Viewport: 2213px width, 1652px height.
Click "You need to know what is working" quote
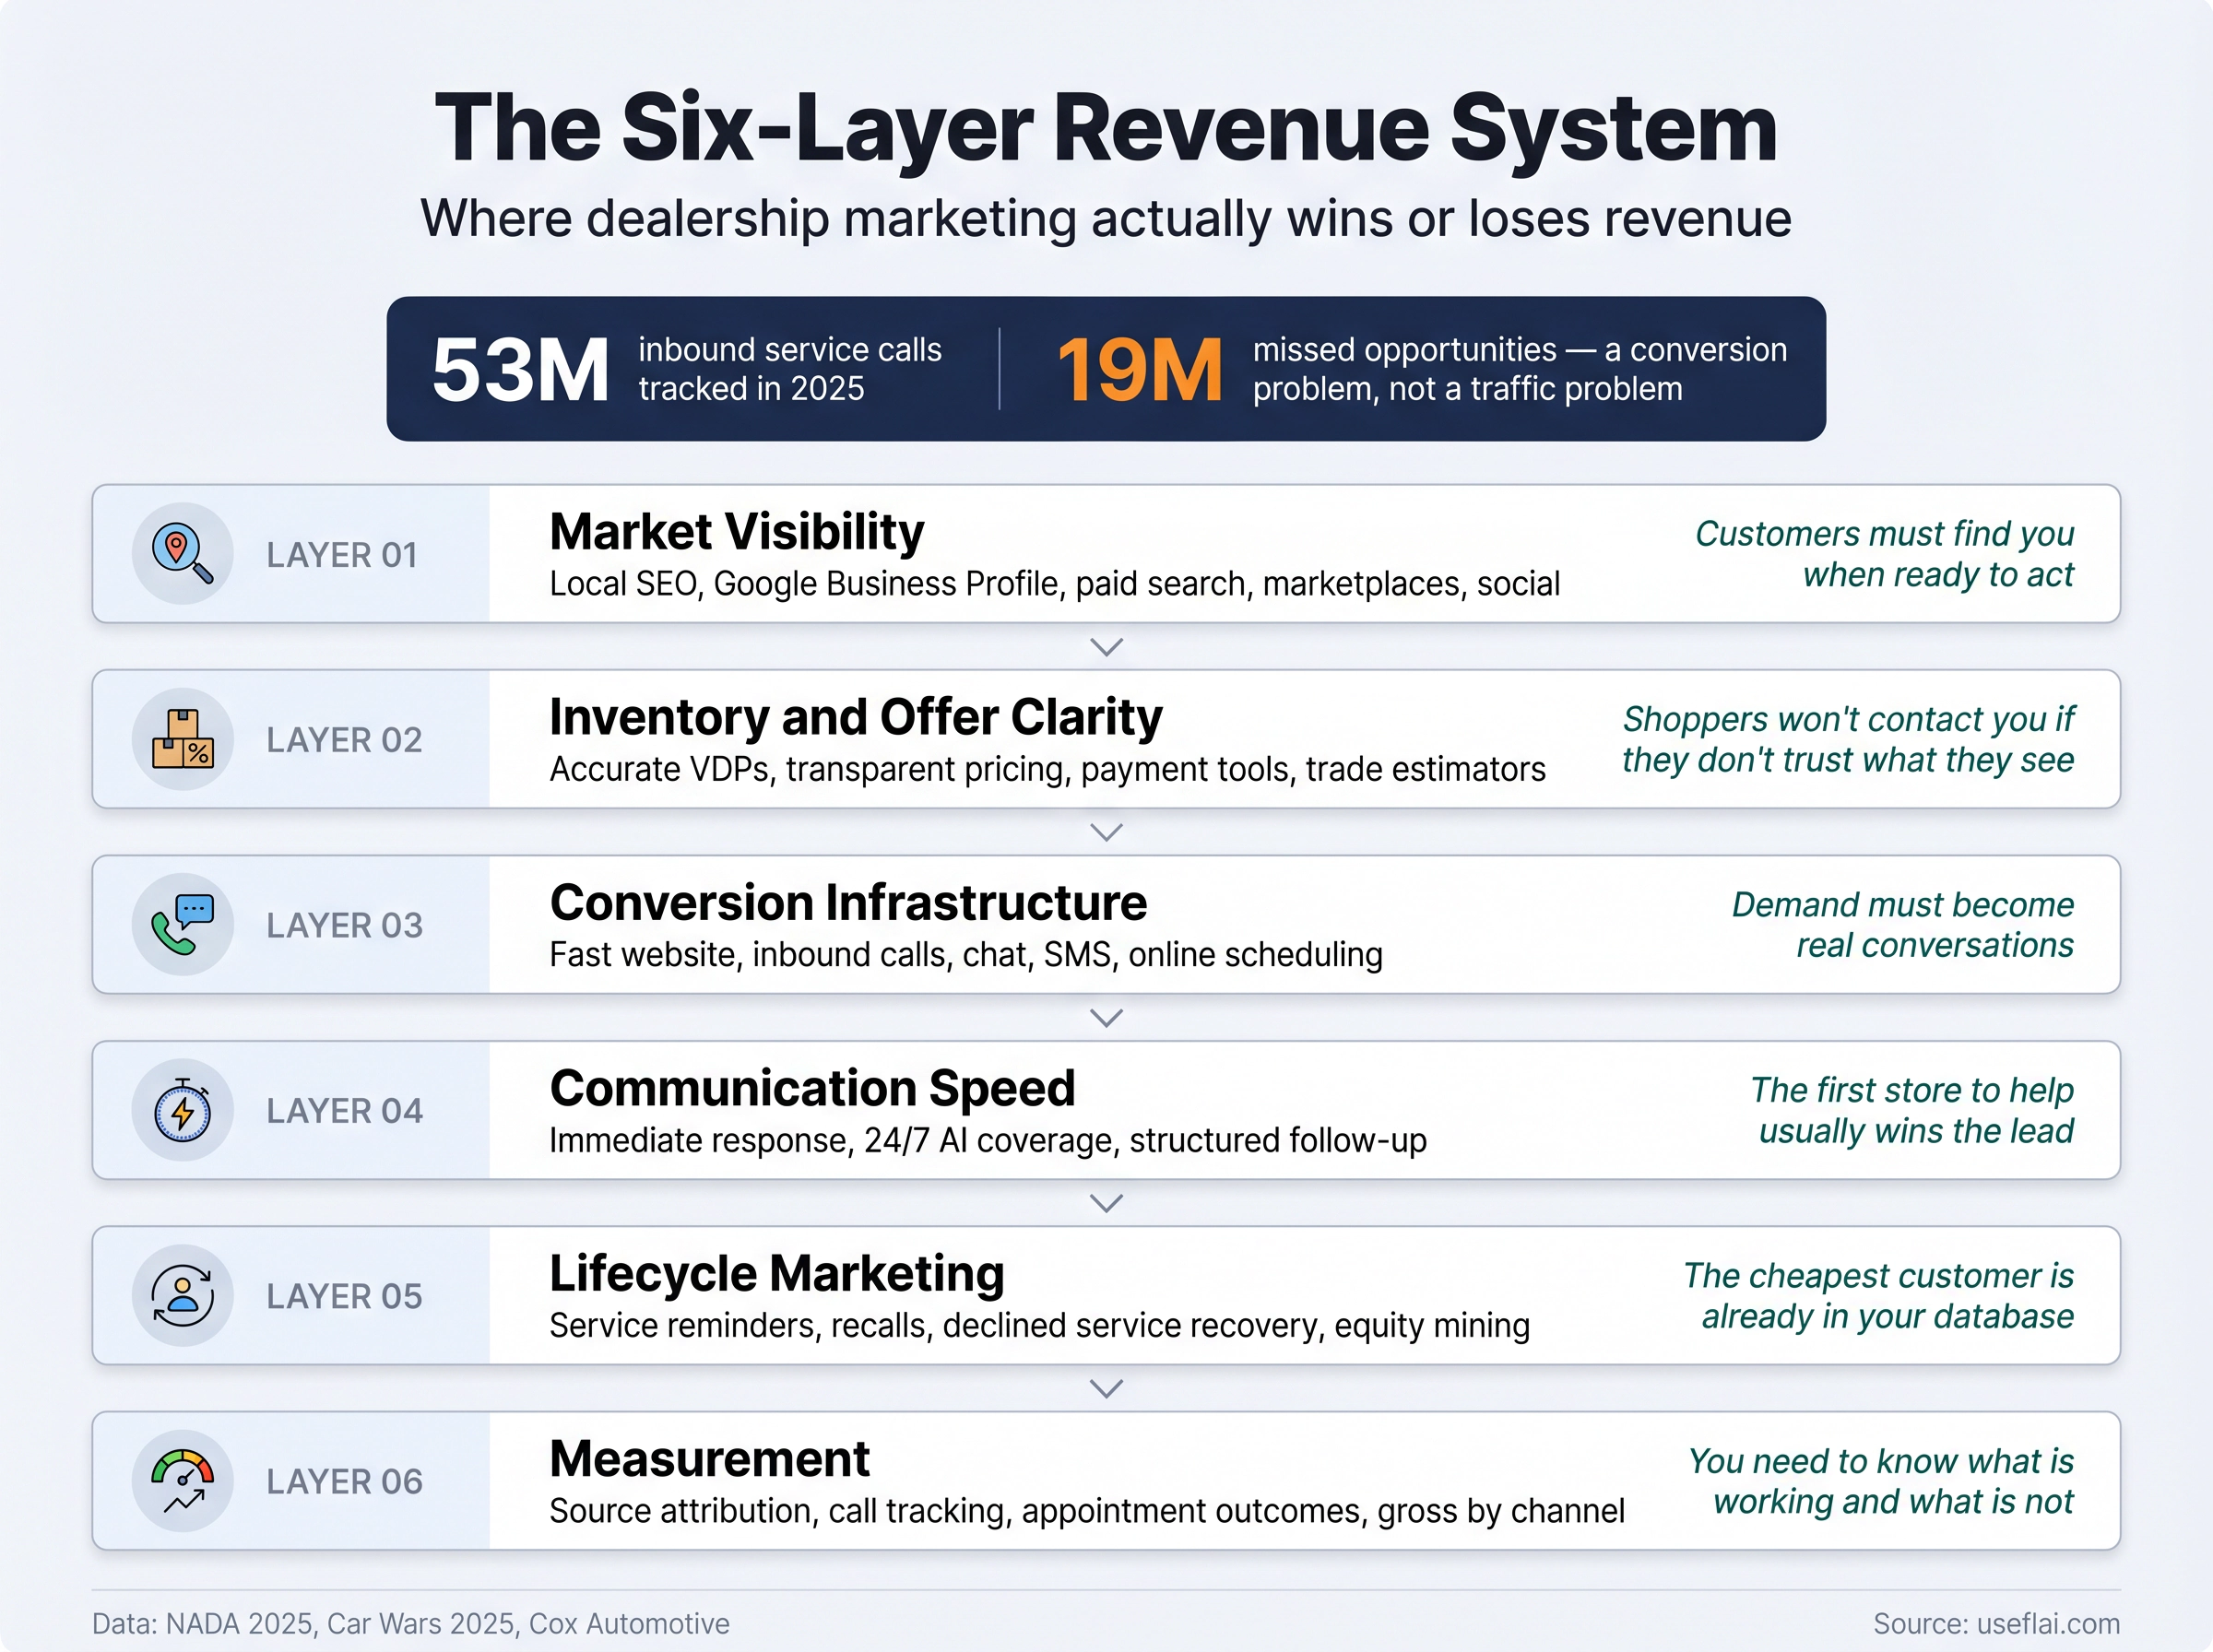(x=1881, y=1481)
